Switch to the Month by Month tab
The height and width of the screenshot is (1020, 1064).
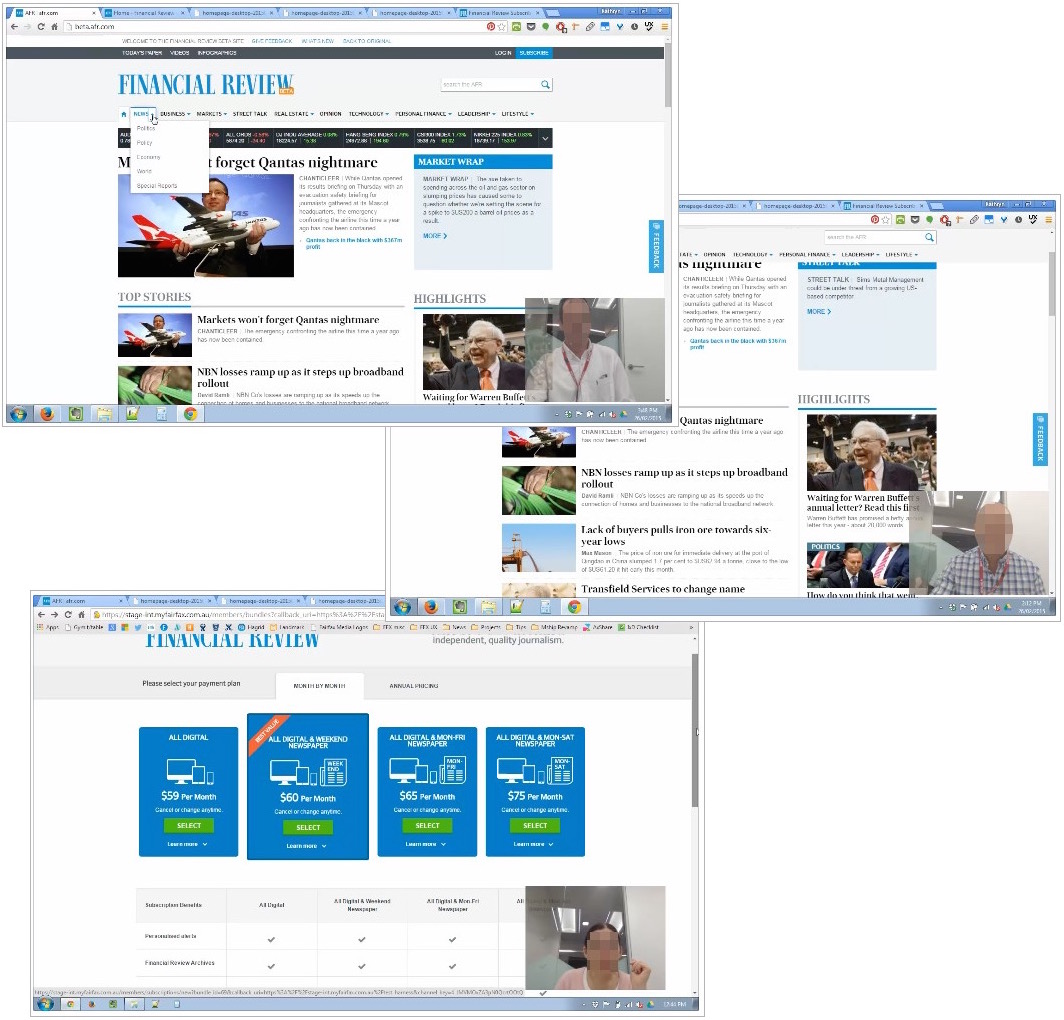click(x=319, y=686)
